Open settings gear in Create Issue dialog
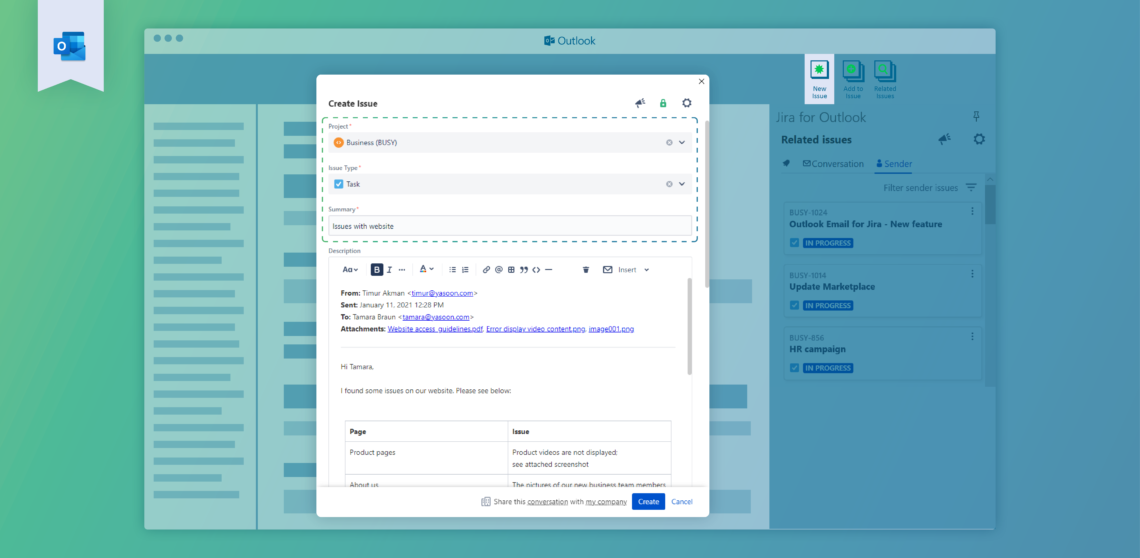This screenshot has height=558, width=1140. point(686,103)
